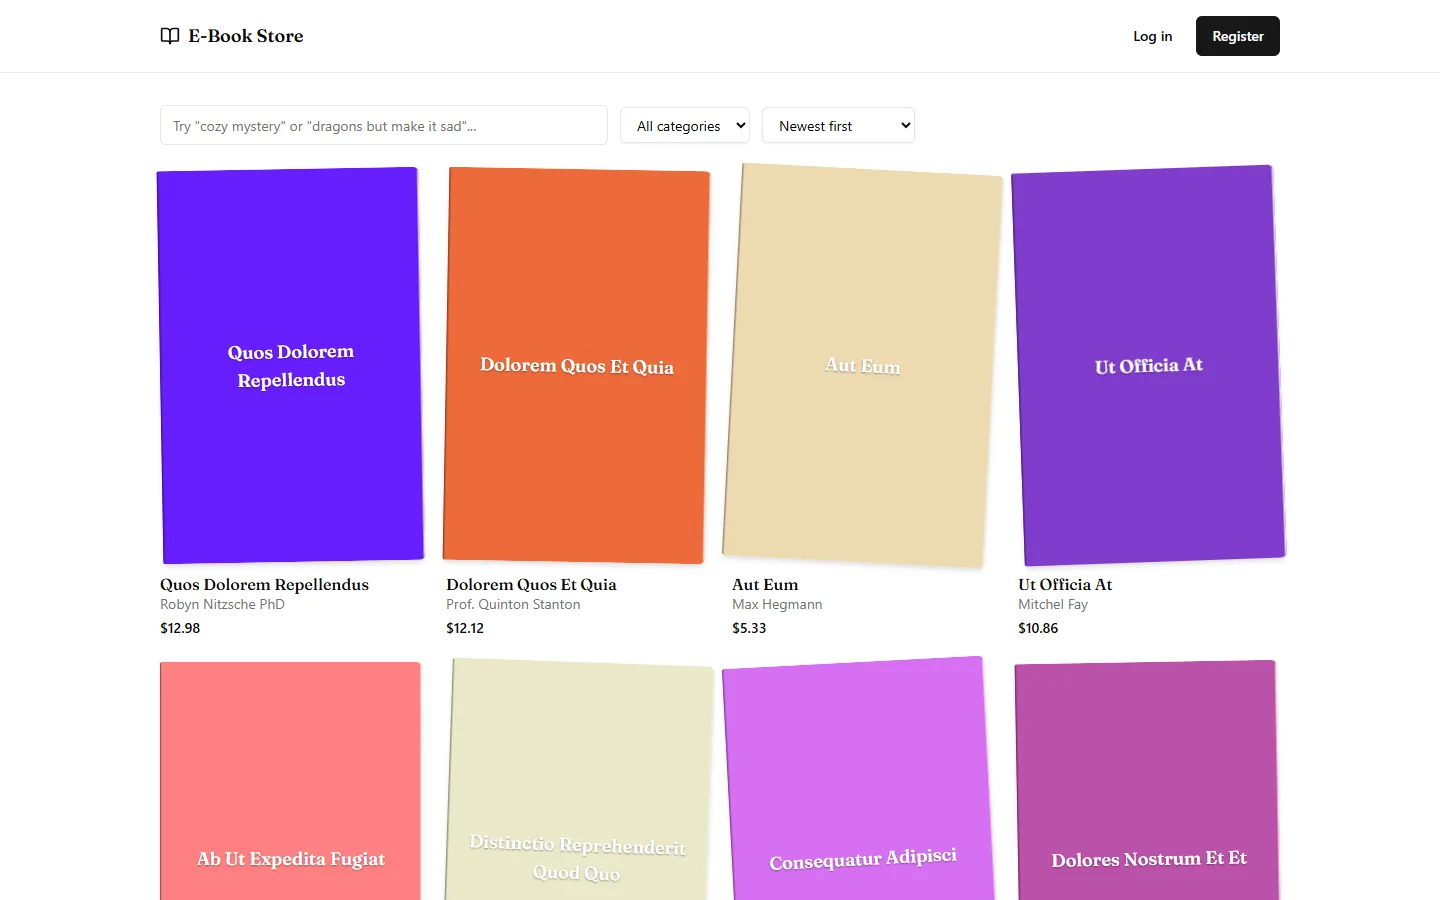The image size is (1440, 900).
Task: Open the Ab Ut Expedita Fugiat cover
Action: pos(290,781)
